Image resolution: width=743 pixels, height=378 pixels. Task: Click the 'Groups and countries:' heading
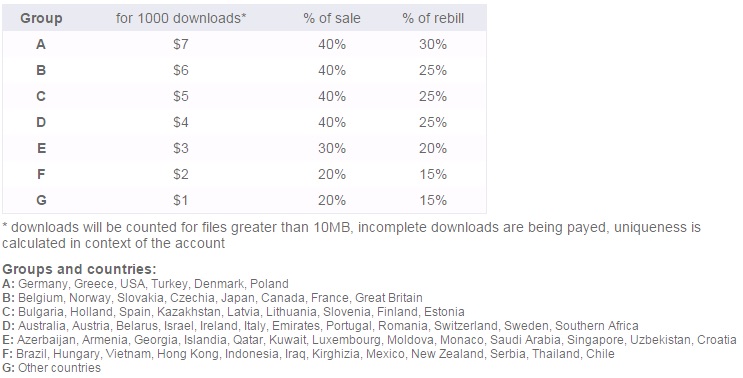[79, 269]
